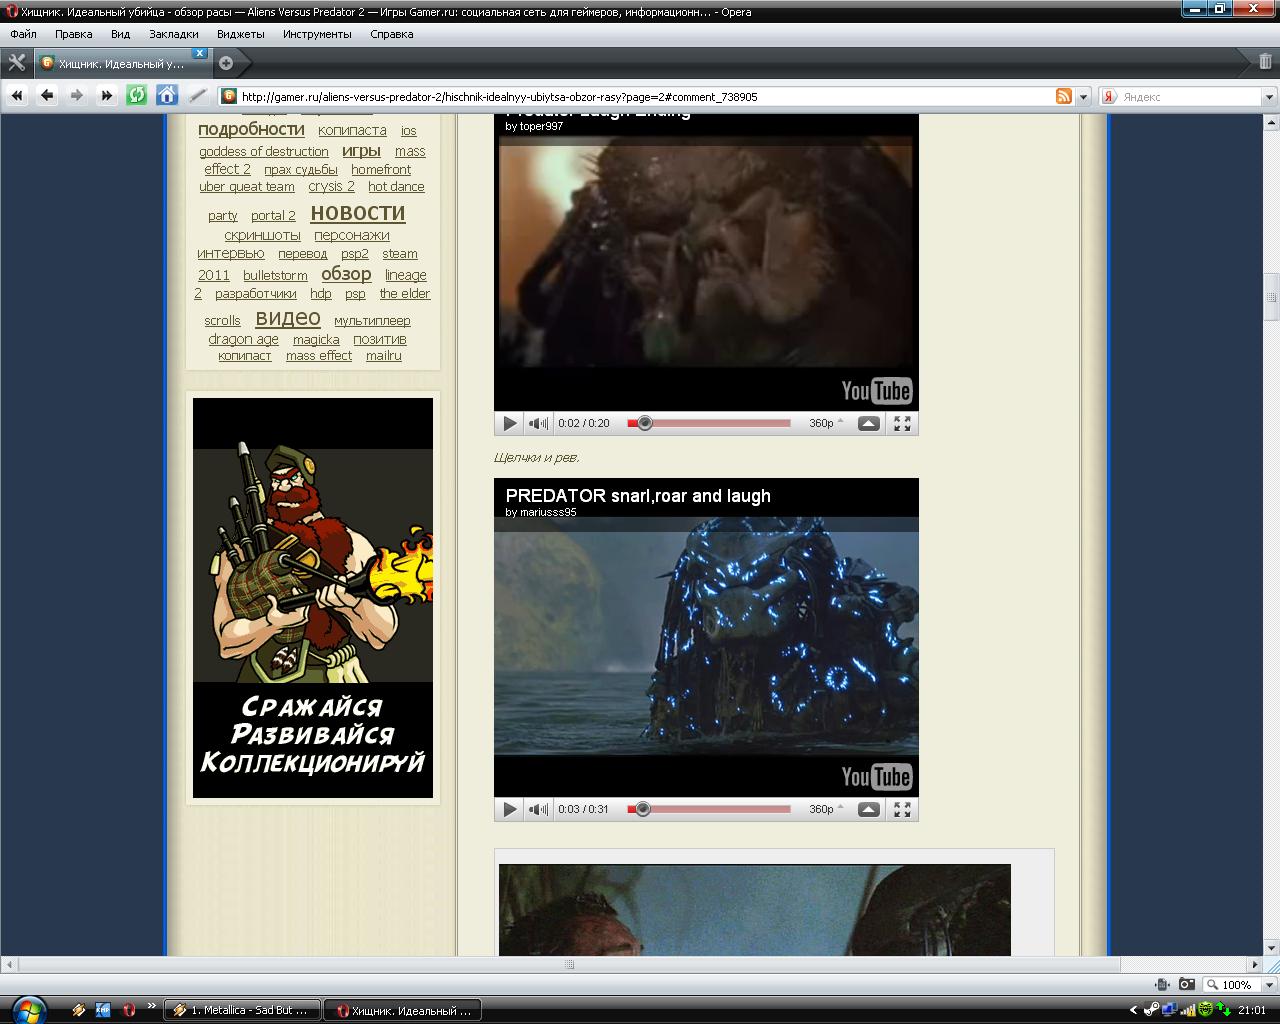Click the PREDATOR snarl,roar and laugh title
Screen dimensions: 1280x1024
click(x=638, y=495)
